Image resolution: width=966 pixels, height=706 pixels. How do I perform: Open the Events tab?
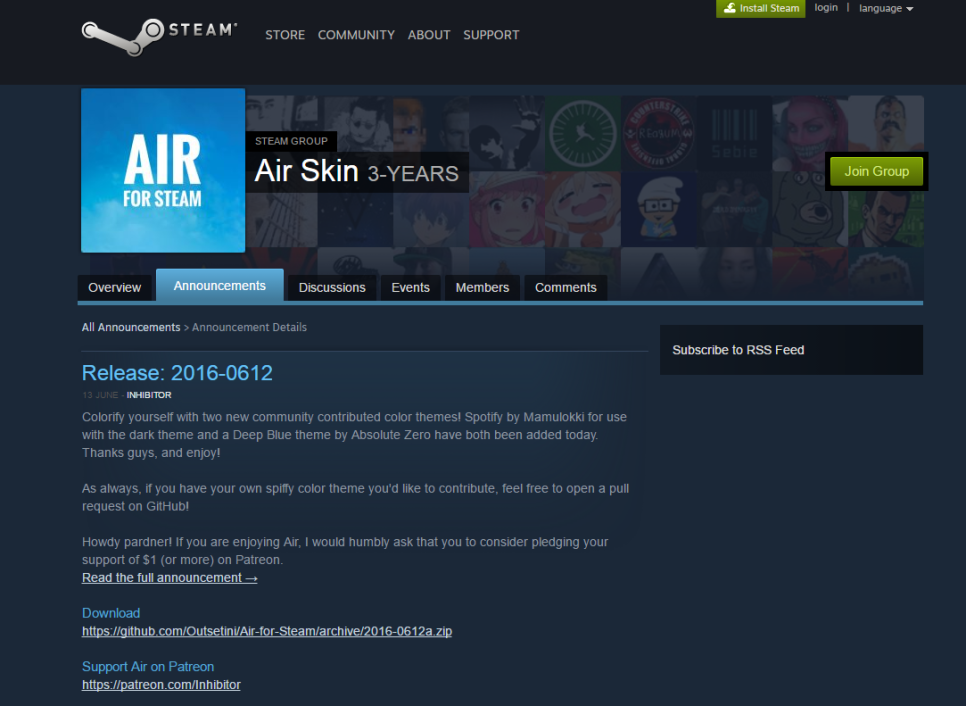pos(410,288)
